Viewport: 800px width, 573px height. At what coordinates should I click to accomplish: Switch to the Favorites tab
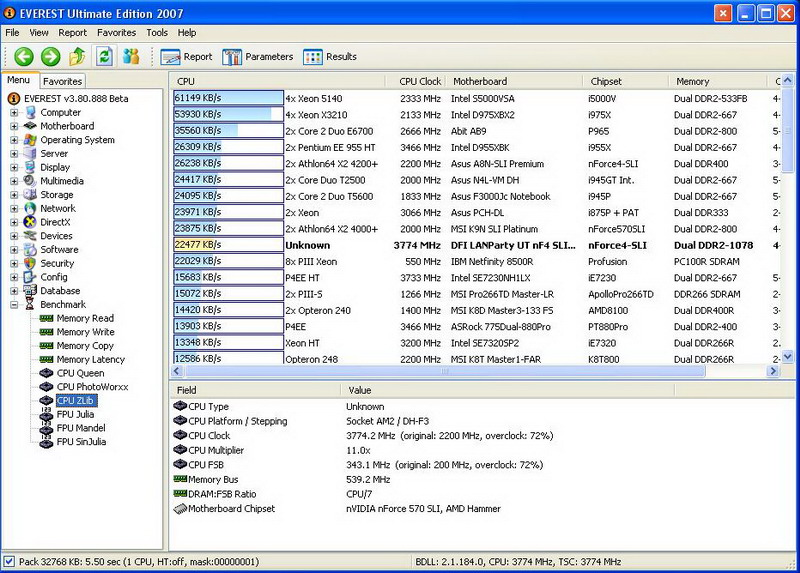[x=62, y=81]
